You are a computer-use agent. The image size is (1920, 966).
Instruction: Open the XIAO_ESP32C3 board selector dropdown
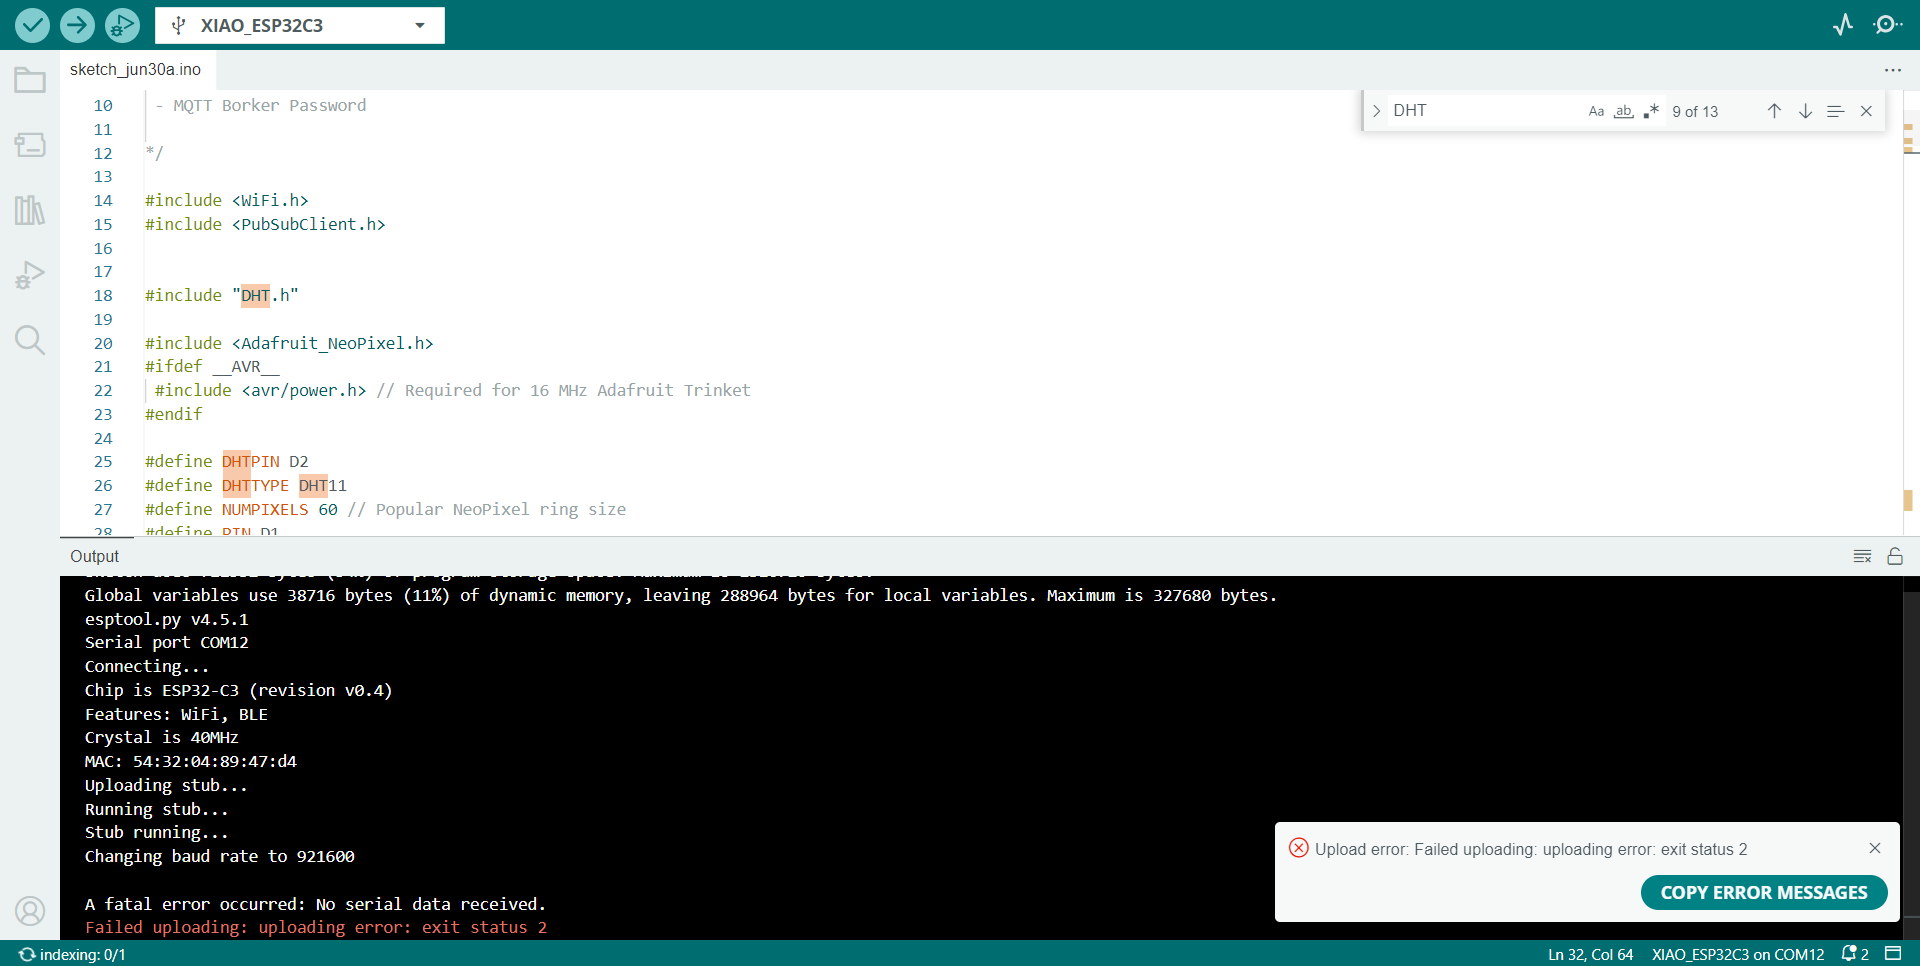click(300, 25)
